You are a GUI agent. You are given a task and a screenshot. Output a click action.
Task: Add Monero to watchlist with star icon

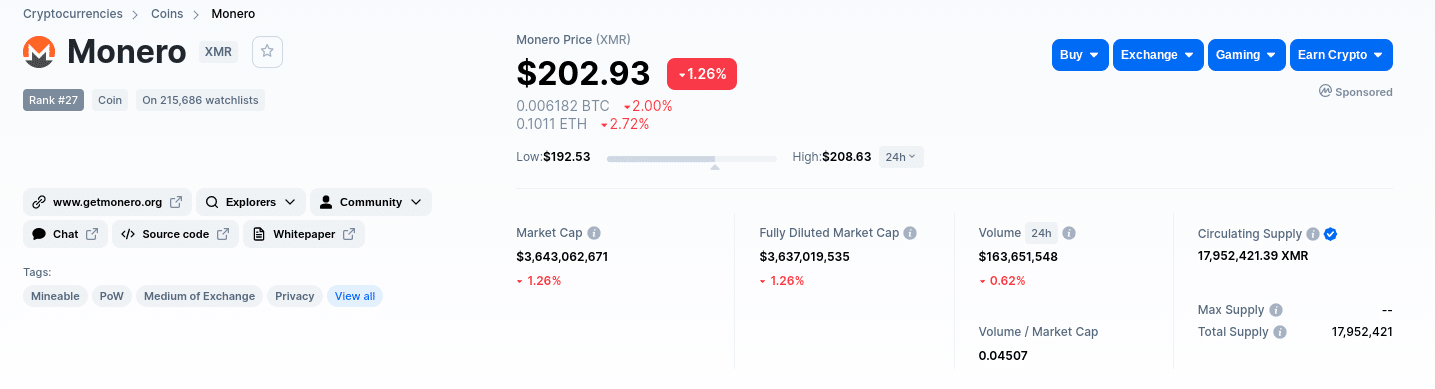(x=267, y=52)
